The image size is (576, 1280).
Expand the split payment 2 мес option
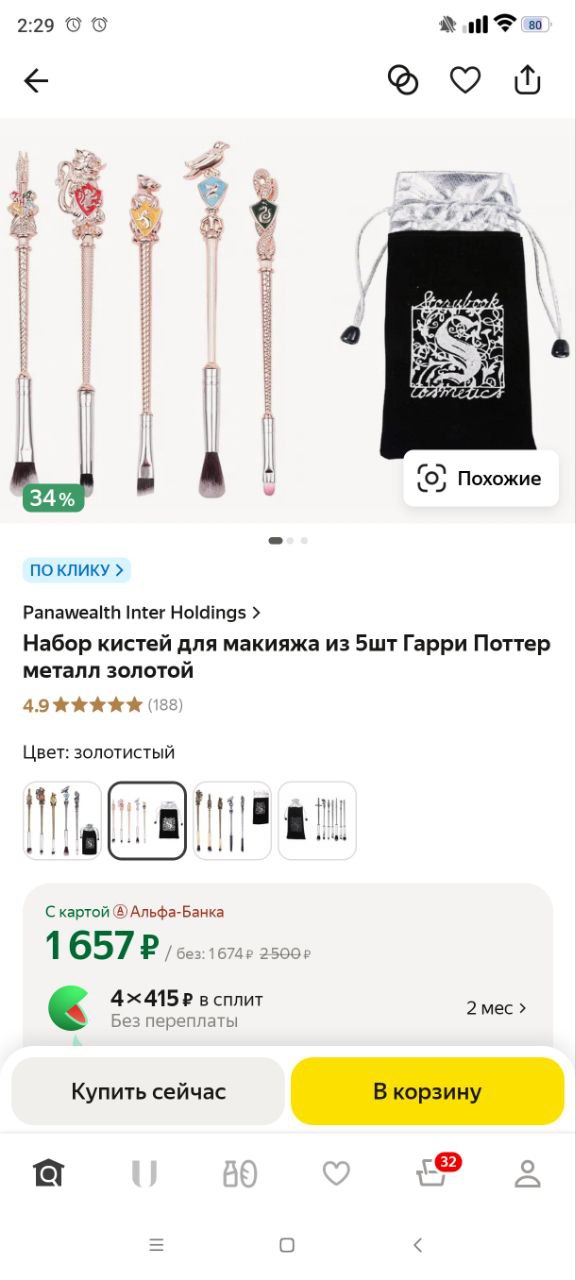tap(496, 1008)
